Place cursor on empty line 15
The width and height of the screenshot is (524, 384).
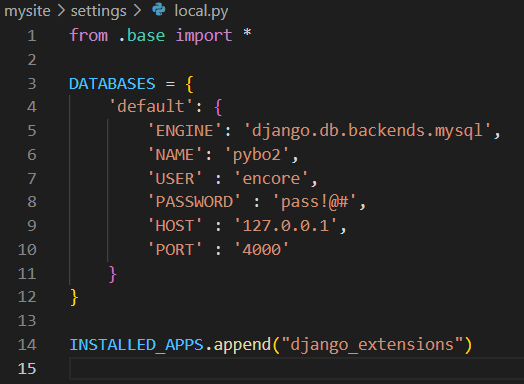(296, 369)
